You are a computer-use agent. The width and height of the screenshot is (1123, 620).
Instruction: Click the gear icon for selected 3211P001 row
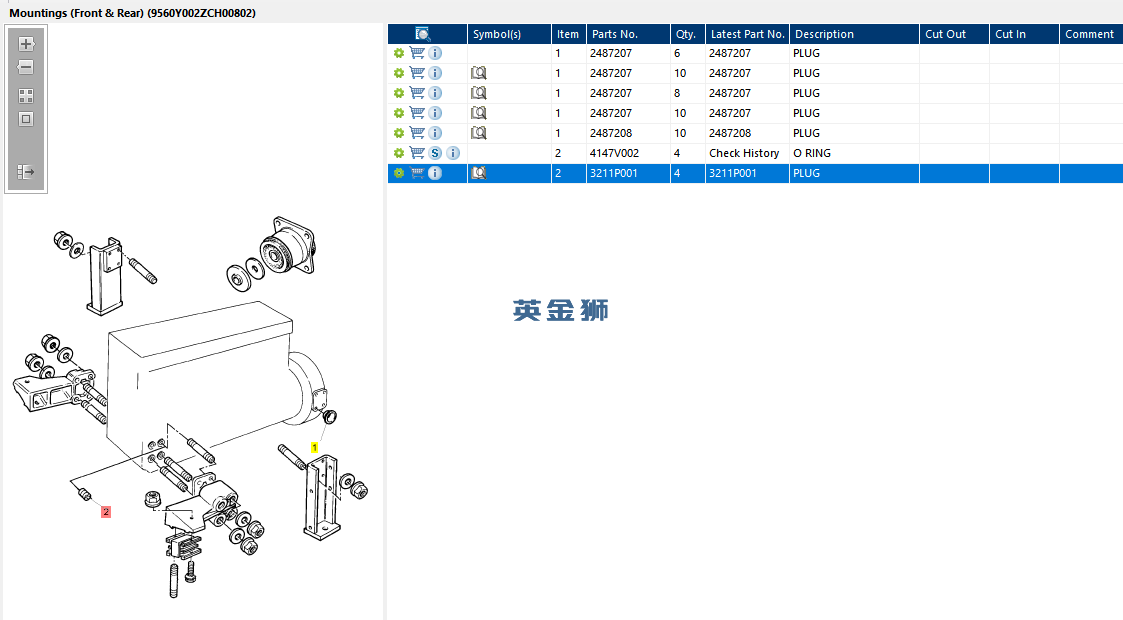tap(399, 173)
